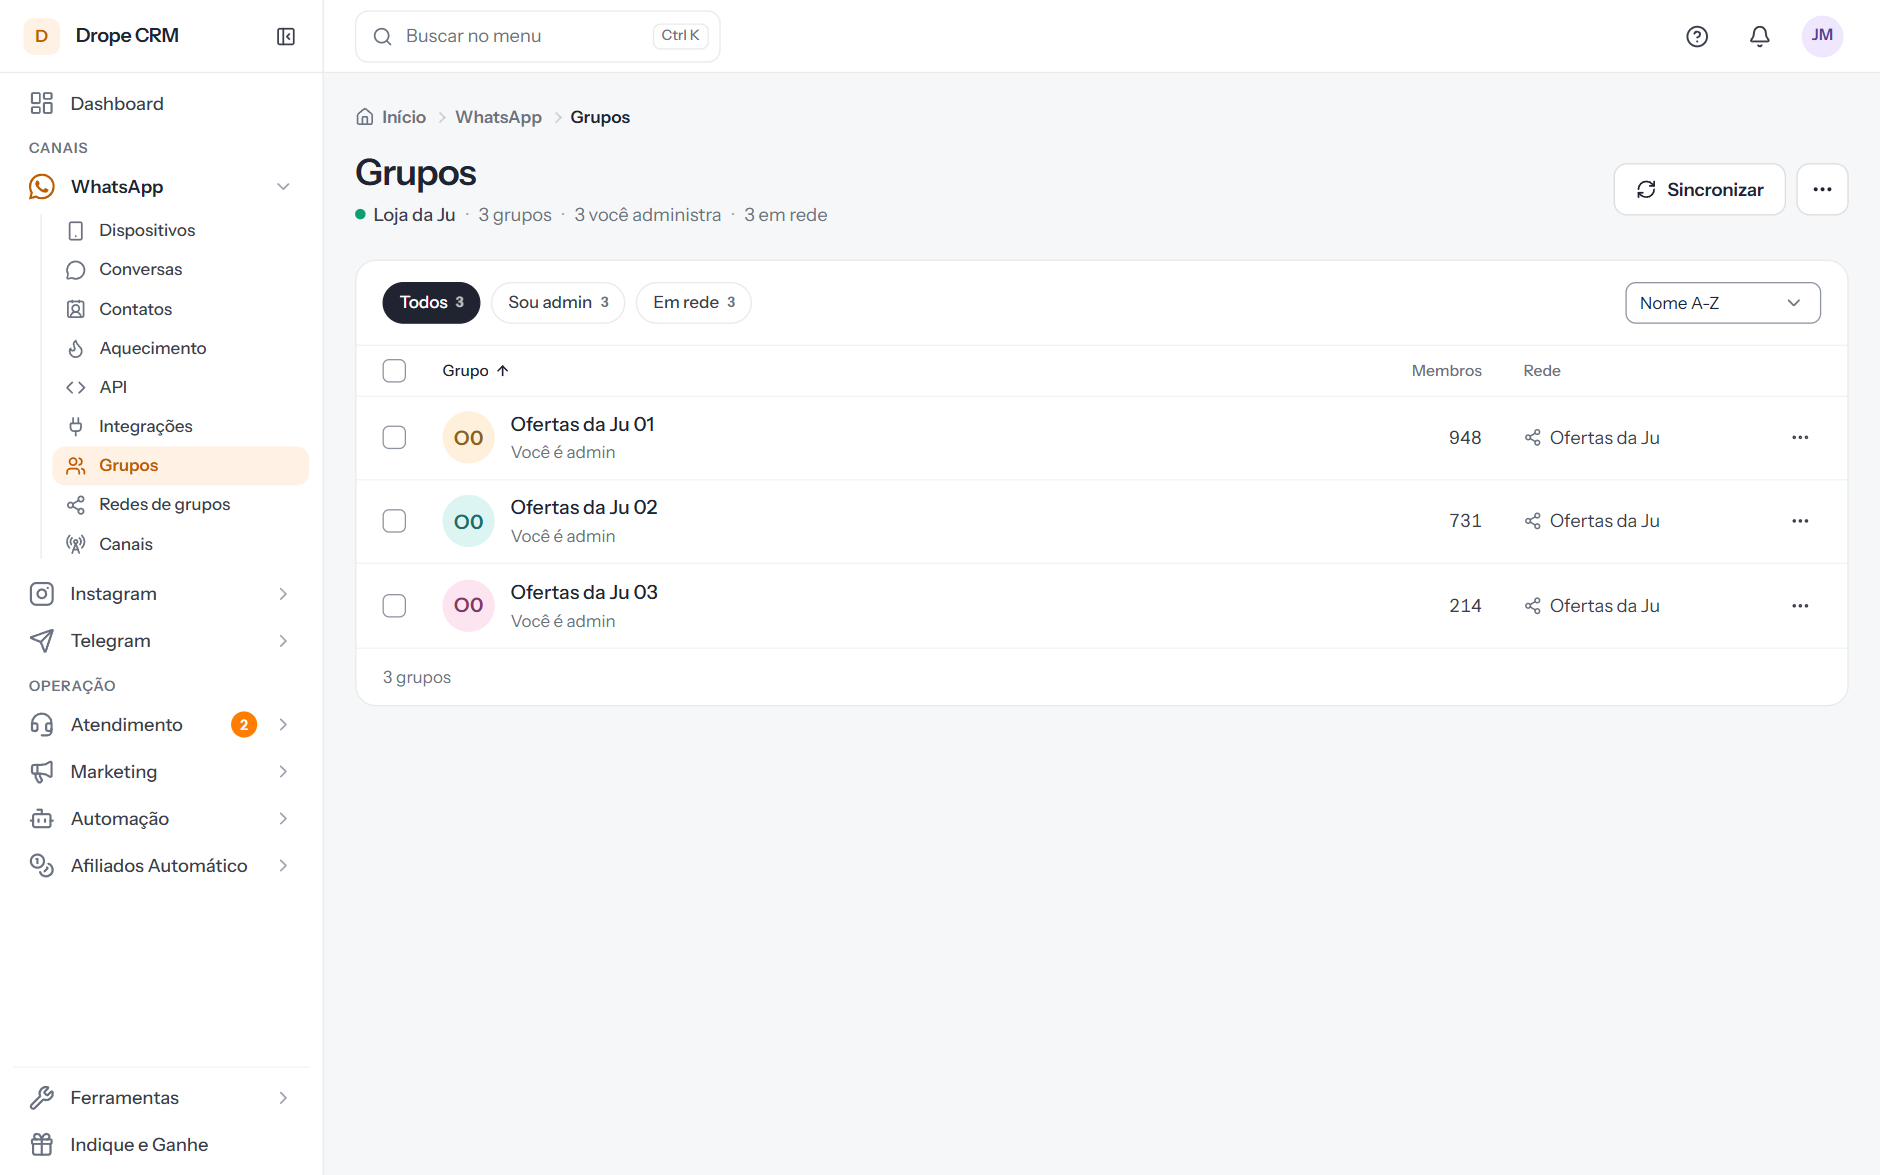Screen dimensions: 1880x1175
Task: Check the Ofertas da Ju 02 checkbox
Action: pos(394,521)
